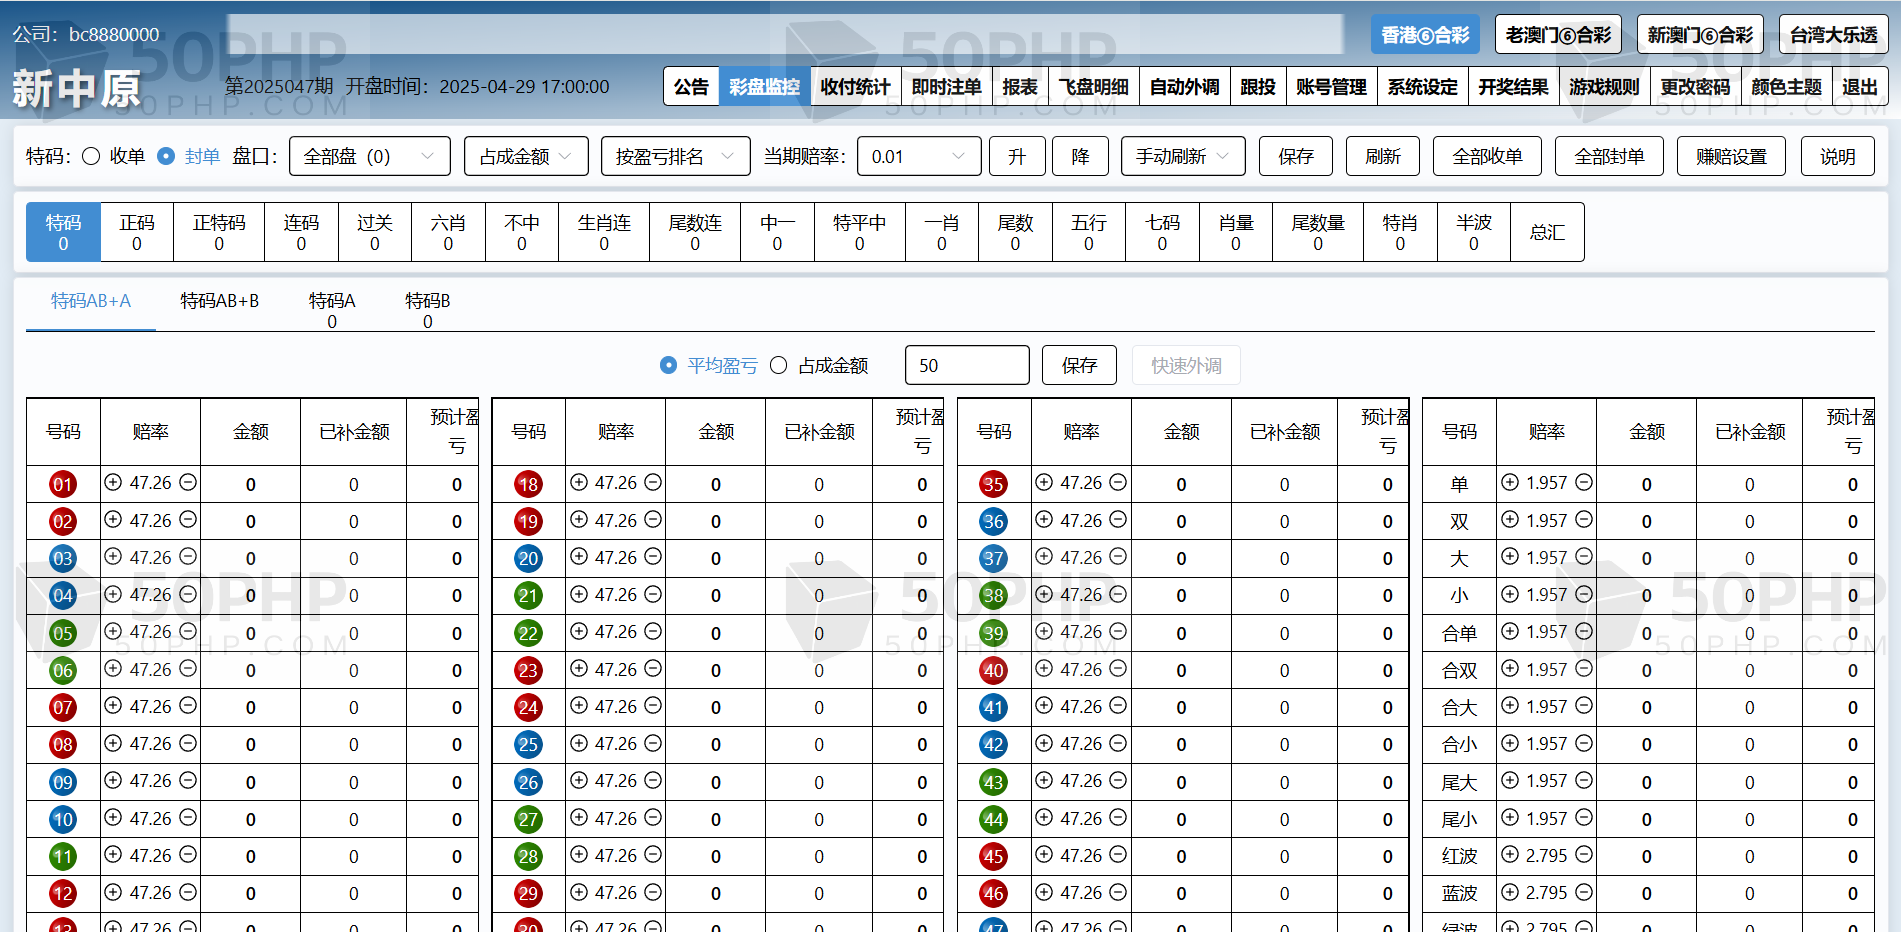Screen dimensions: 1901x932
Task: Decrease odds for 红波 row
Action: coord(1584,855)
